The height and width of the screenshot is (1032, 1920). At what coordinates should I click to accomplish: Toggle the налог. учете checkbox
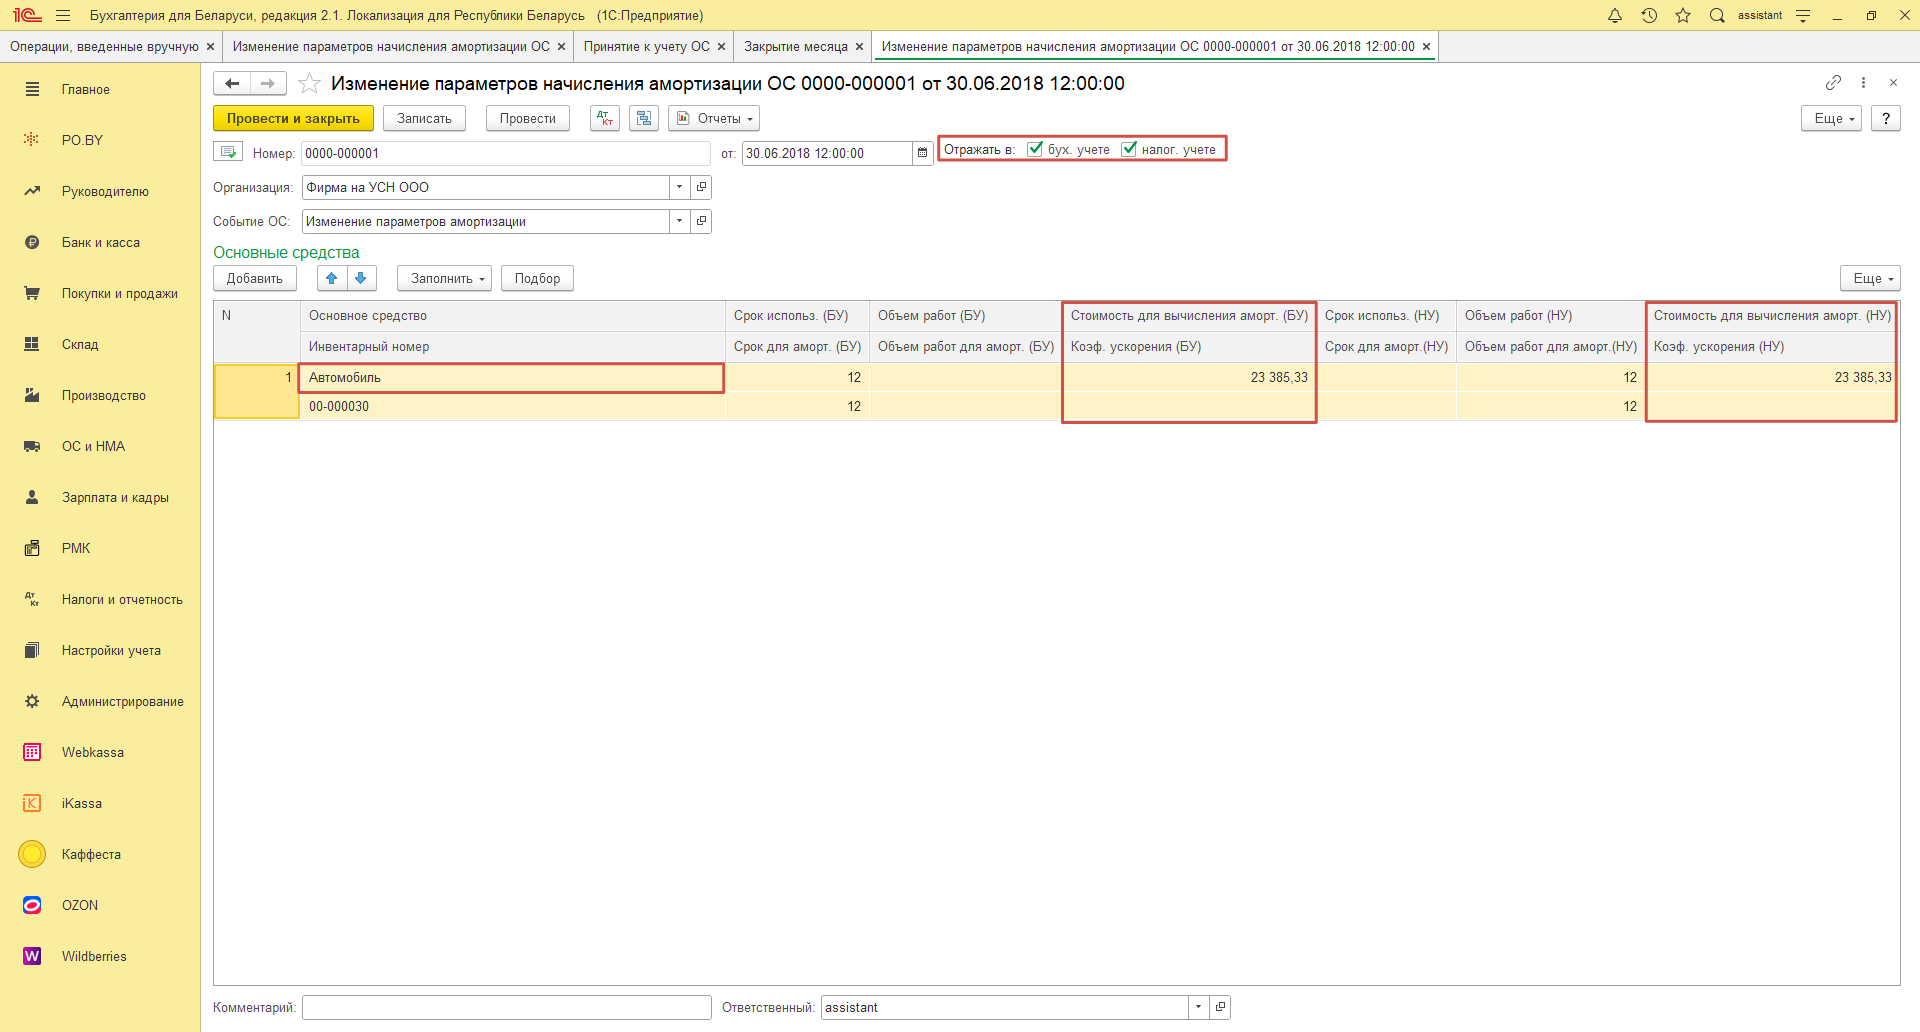1129,149
